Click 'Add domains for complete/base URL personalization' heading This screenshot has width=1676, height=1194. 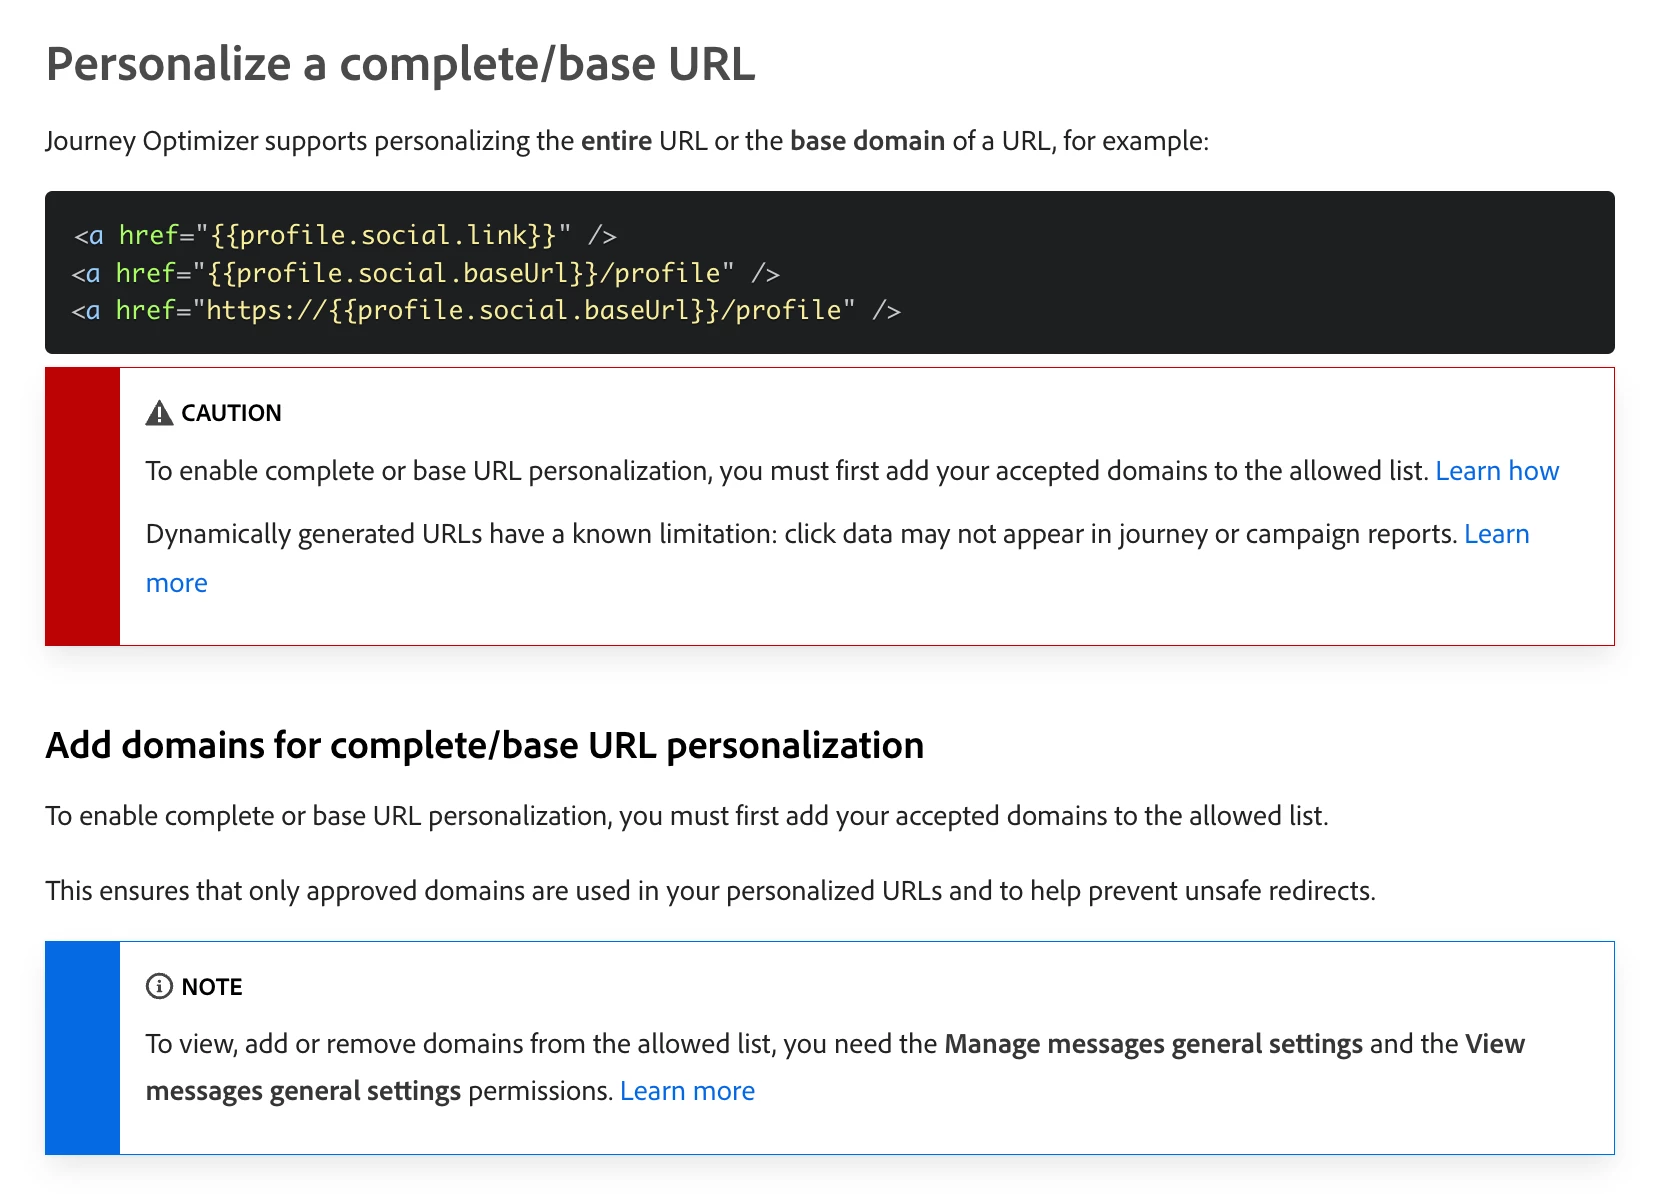485,746
